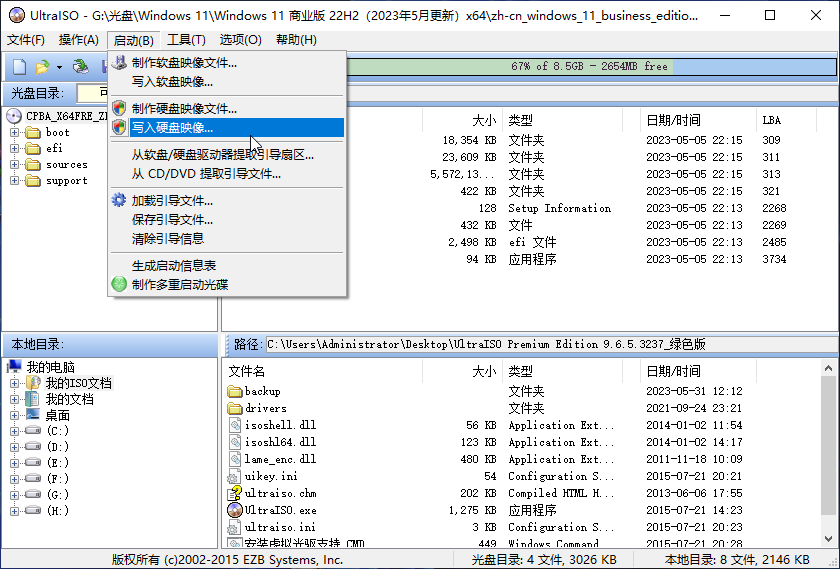Open the 选项(O) menu
Image resolution: width=840 pixels, height=569 pixels.
241,40
